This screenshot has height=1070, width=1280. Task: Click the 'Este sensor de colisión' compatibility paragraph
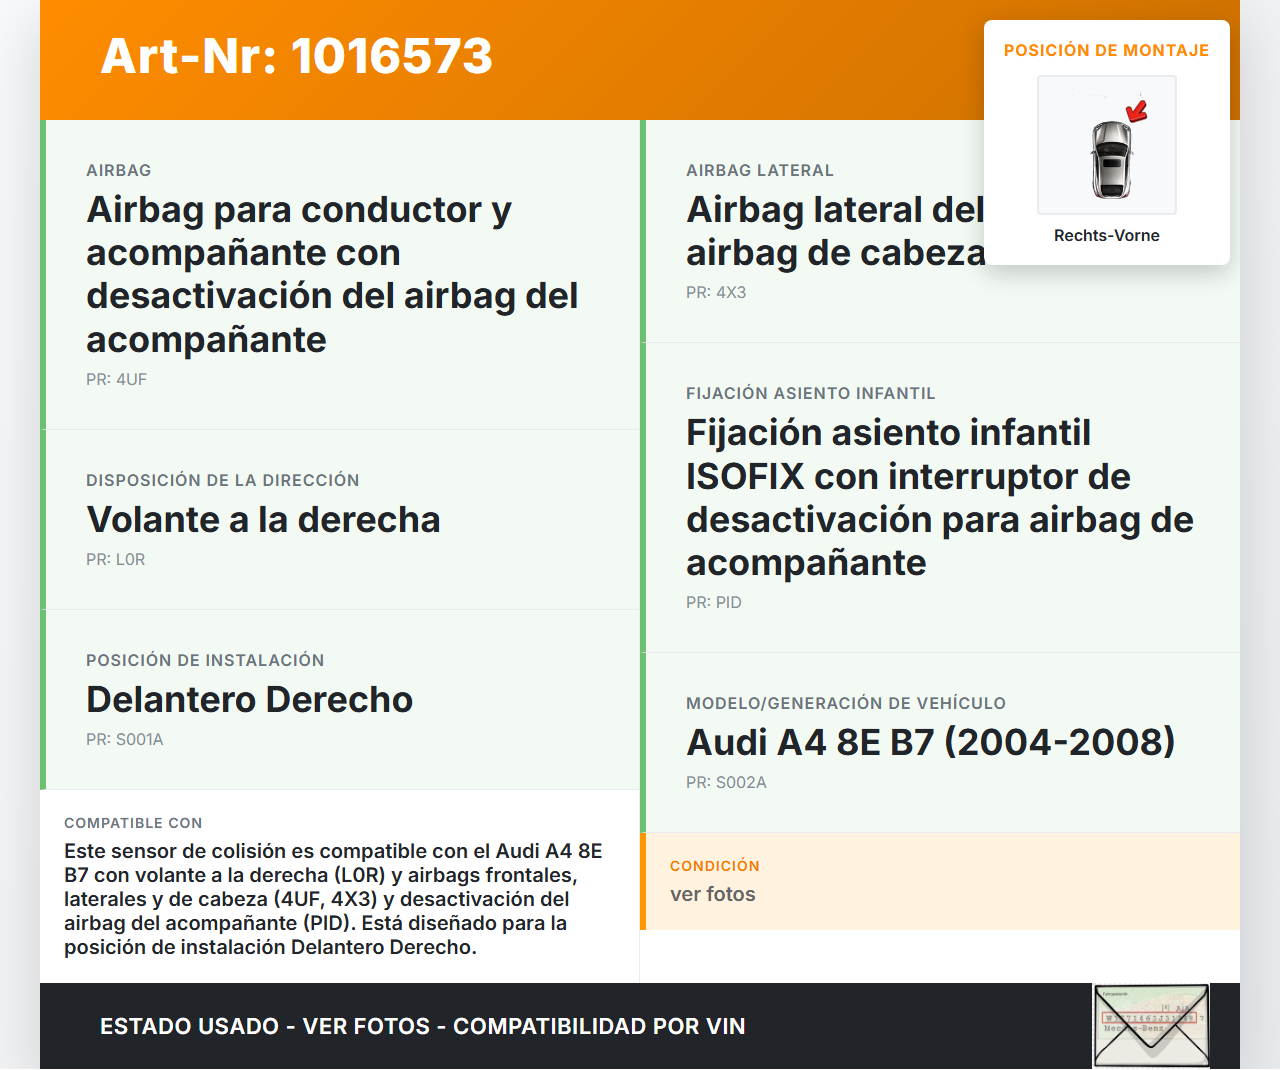click(334, 899)
